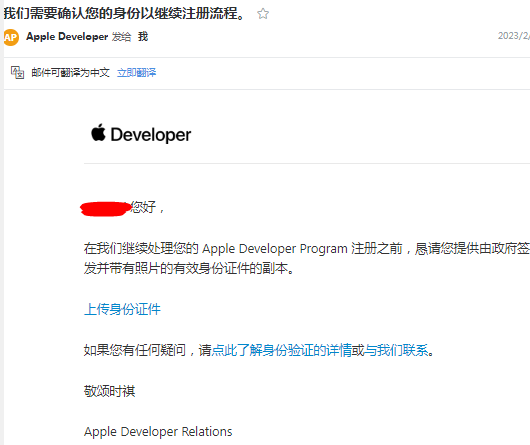The width and height of the screenshot is (530, 445).
Task: Click the 与我们联系 contact link
Action: click(396, 350)
